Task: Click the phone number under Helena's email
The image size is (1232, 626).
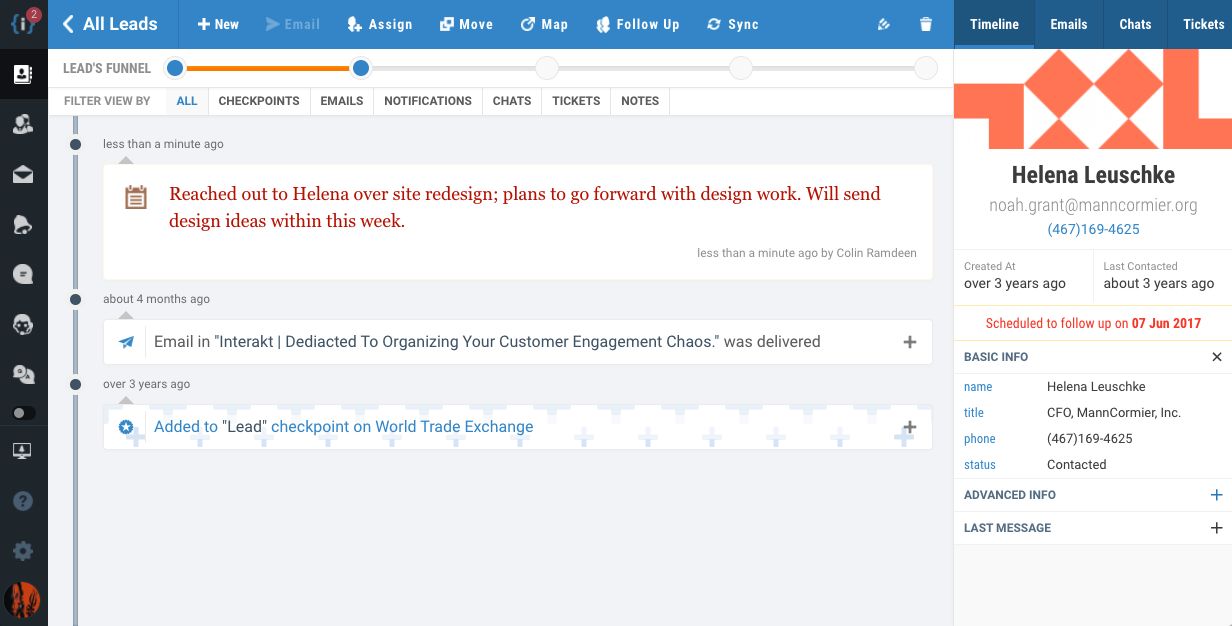Action: (1093, 230)
